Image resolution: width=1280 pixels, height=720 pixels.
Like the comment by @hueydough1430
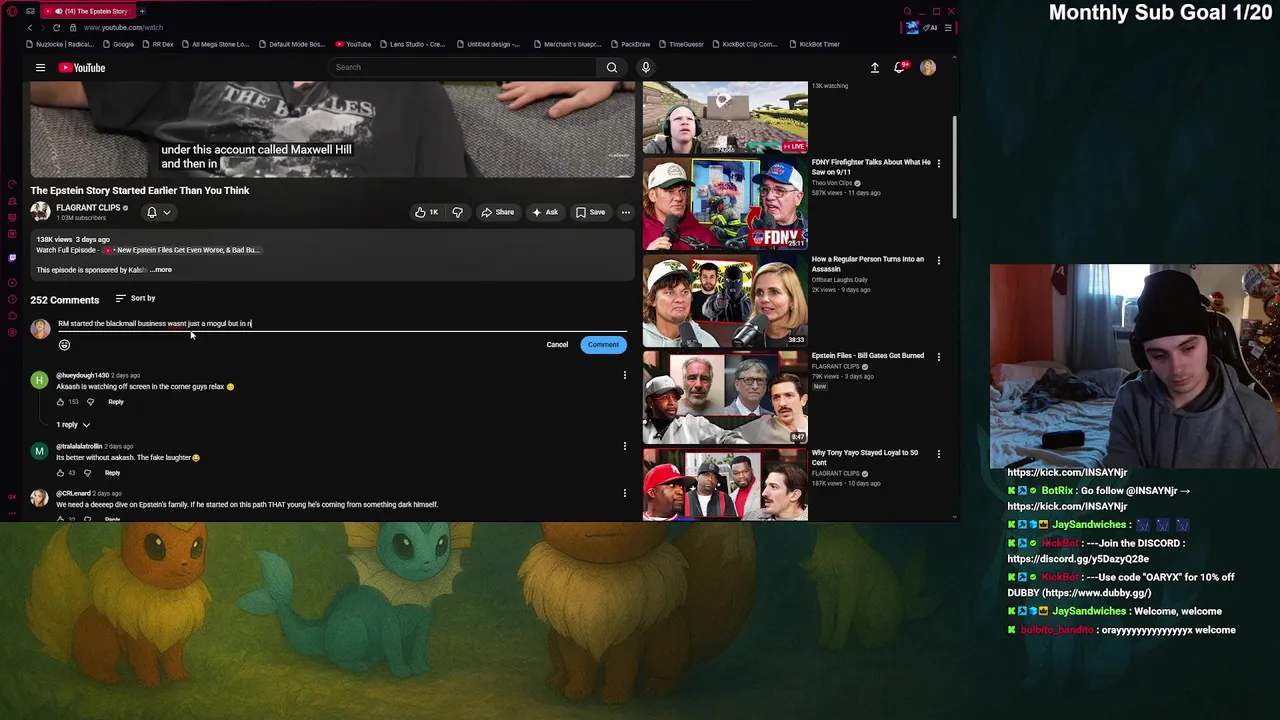click(x=60, y=402)
